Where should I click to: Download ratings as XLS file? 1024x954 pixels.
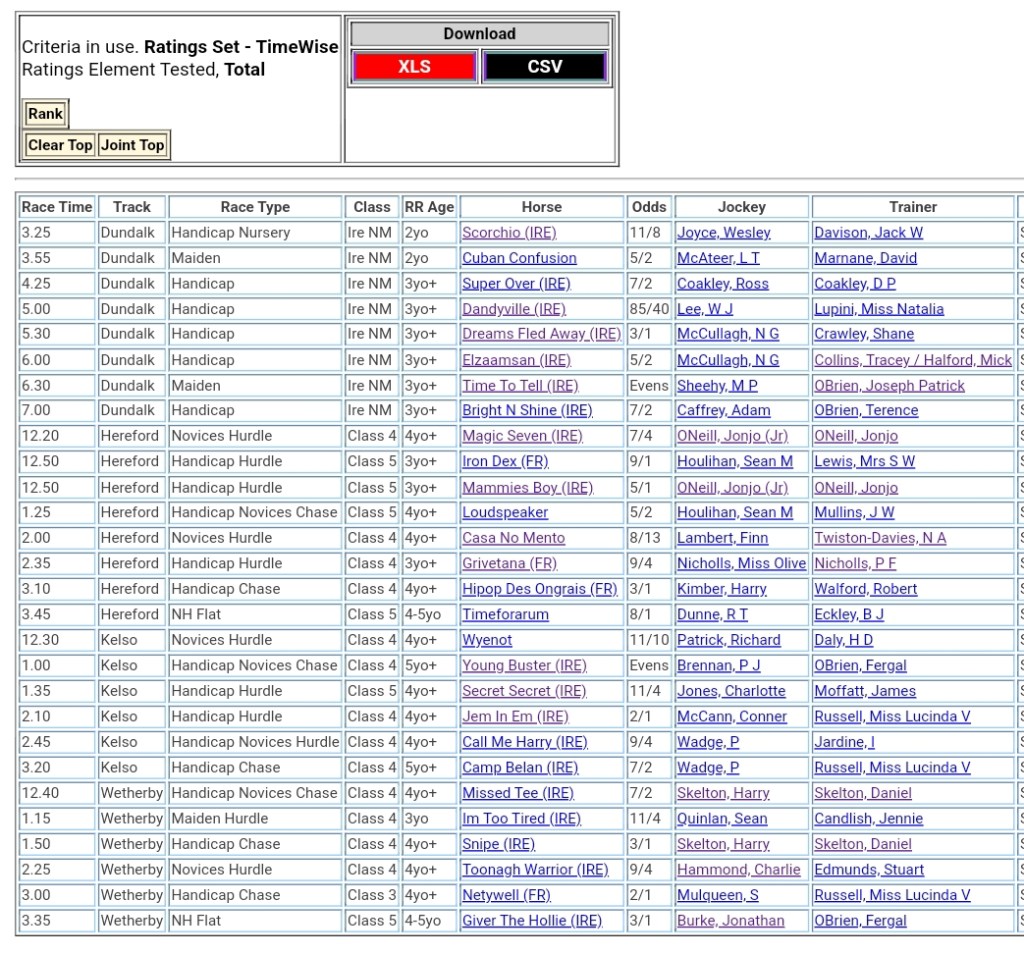(x=414, y=67)
